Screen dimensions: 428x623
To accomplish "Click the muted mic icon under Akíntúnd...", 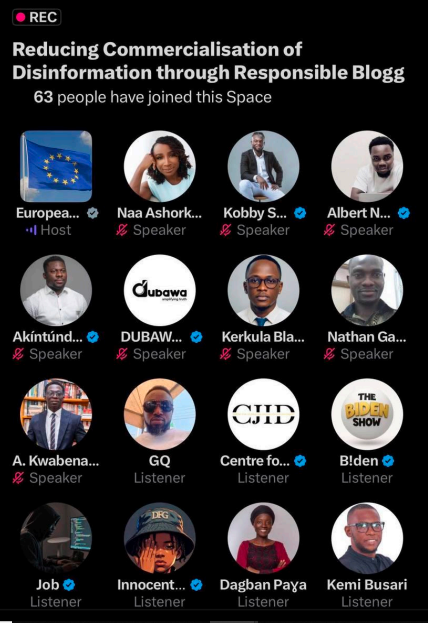I will (18, 354).
